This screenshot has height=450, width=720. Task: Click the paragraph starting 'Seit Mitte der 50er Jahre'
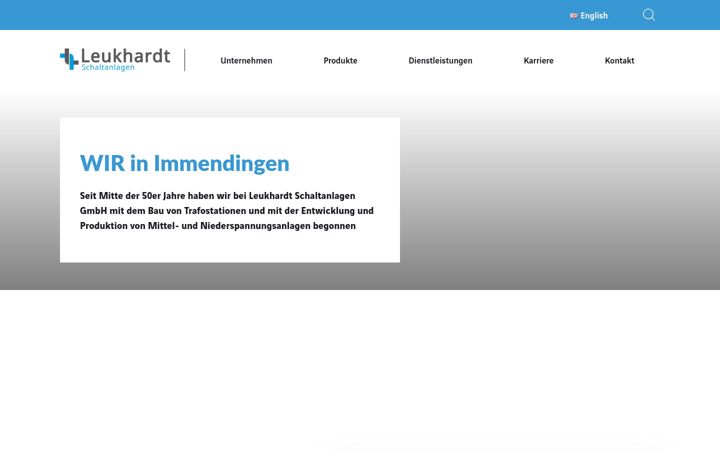(x=227, y=211)
